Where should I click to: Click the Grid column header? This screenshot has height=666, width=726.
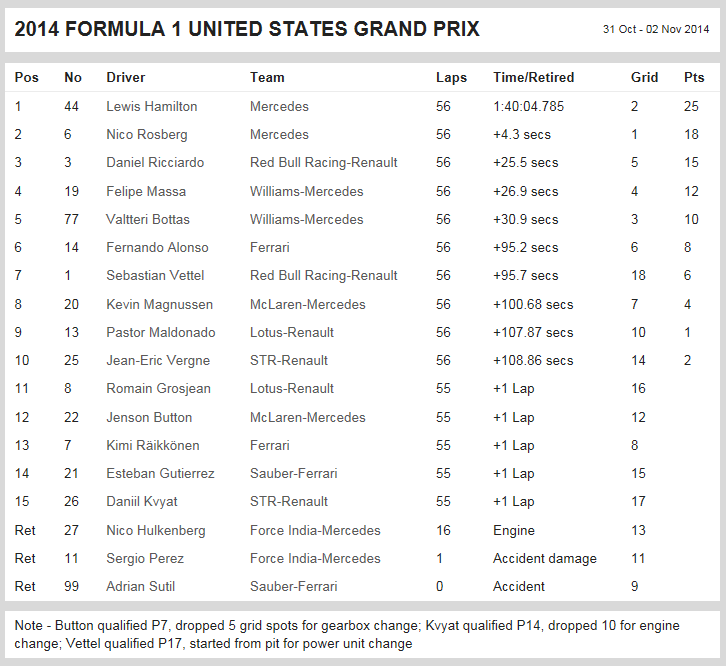pyautogui.click(x=644, y=77)
